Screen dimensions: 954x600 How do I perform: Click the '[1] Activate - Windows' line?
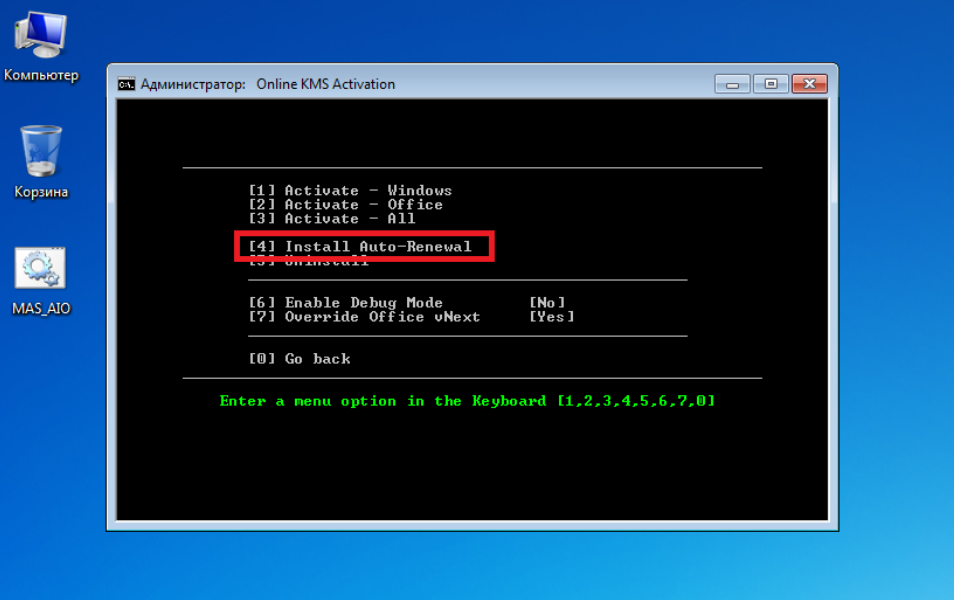tap(350, 191)
